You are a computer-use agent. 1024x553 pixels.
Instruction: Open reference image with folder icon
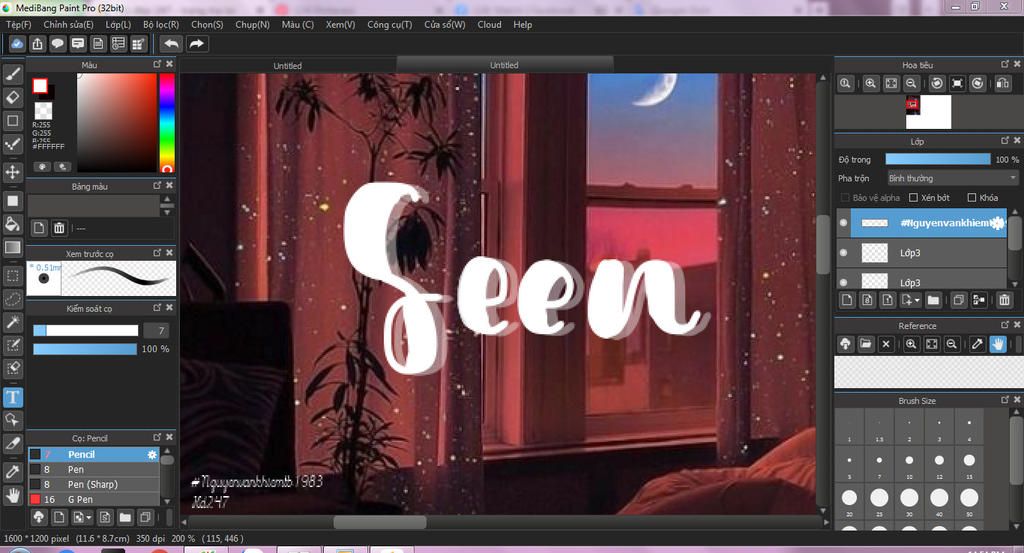(x=865, y=344)
